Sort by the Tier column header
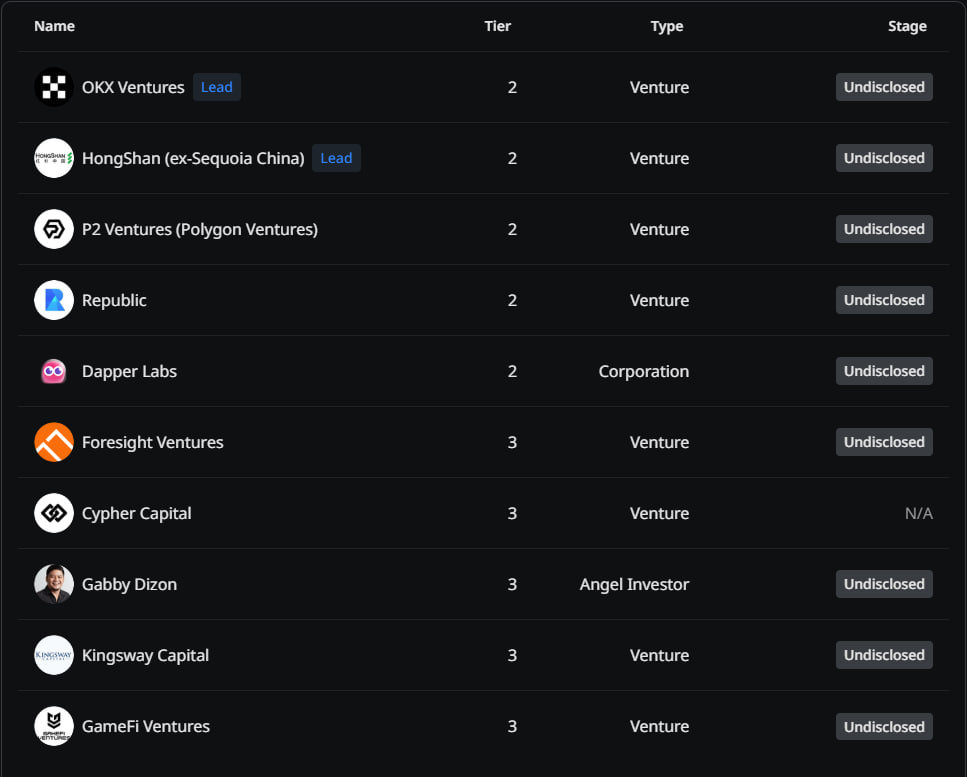 (497, 26)
